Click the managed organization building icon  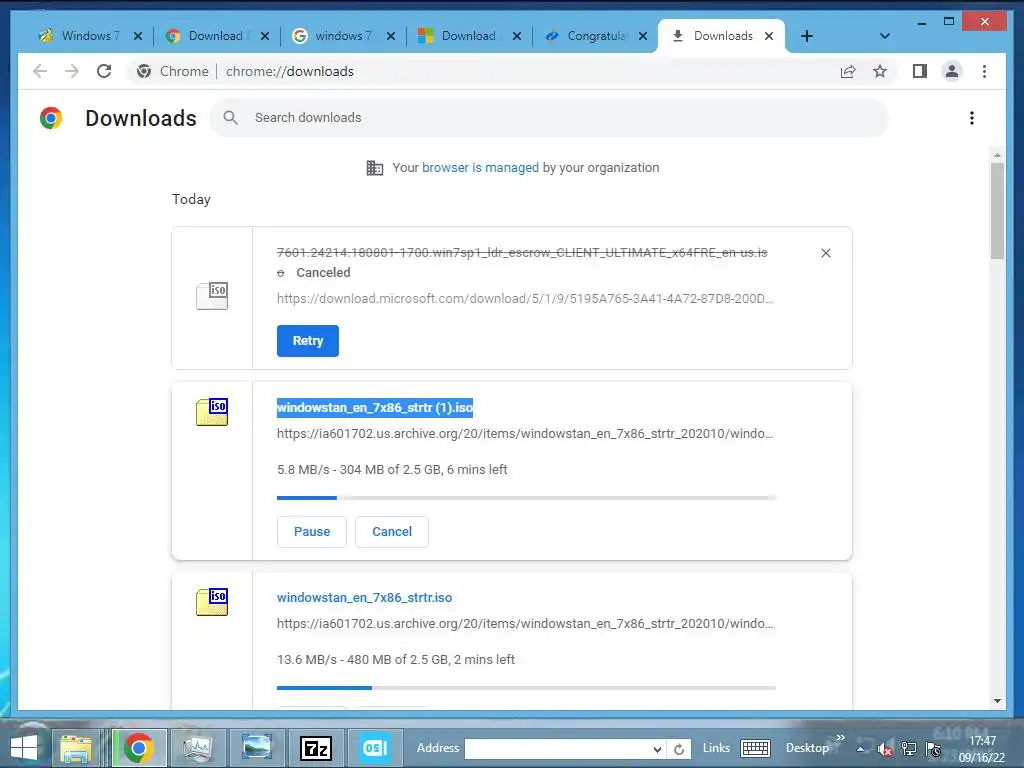pyautogui.click(x=374, y=168)
